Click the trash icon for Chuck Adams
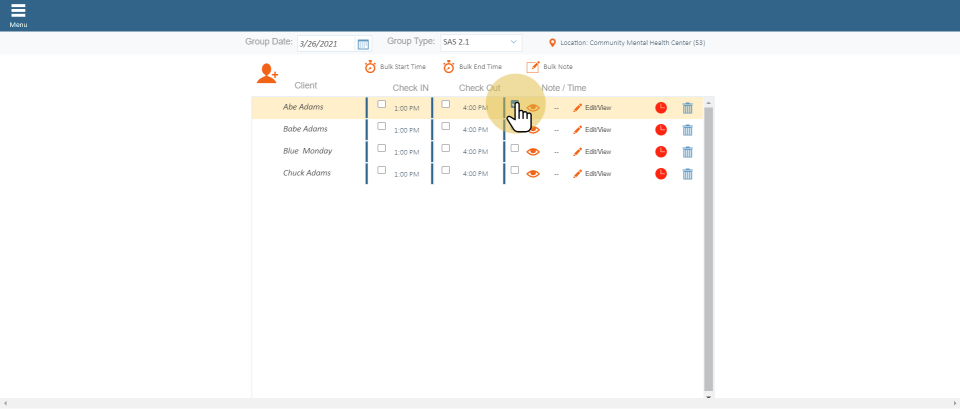960x410 pixels. 687,174
